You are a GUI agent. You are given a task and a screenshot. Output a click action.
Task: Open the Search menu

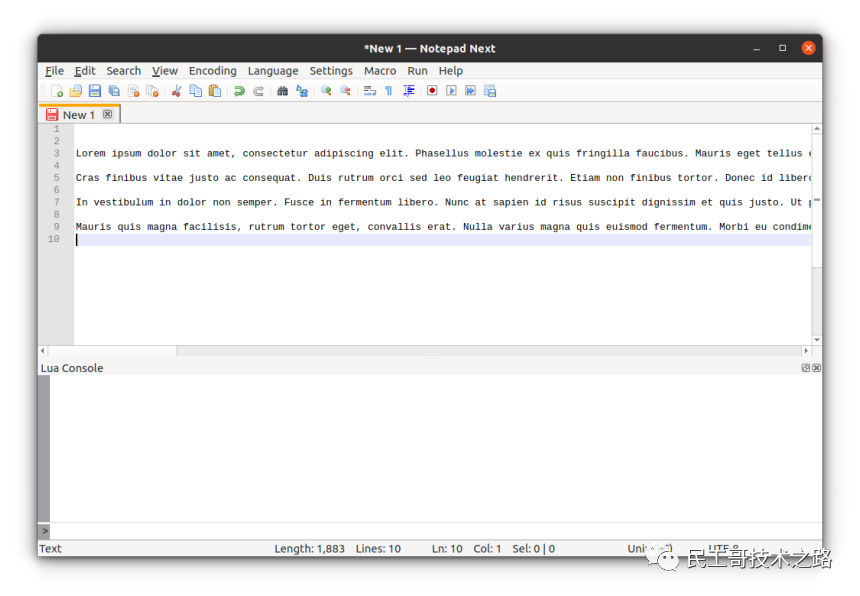coord(123,70)
